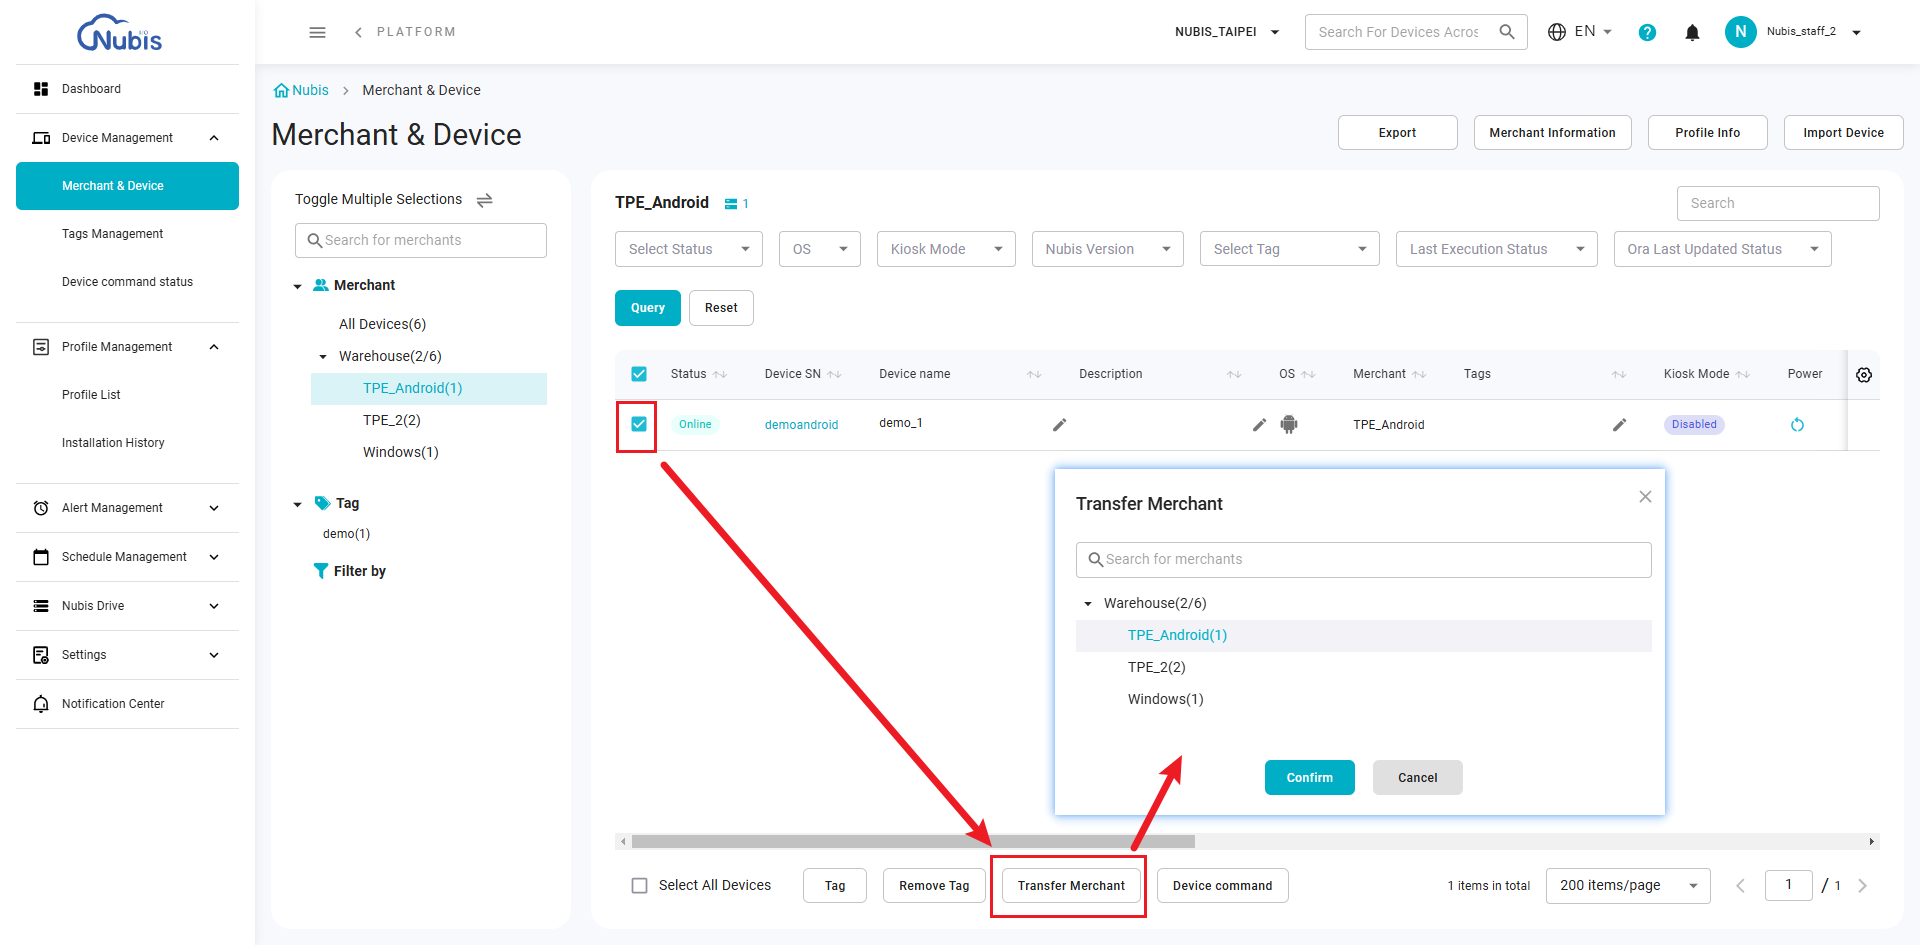The width and height of the screenshot is (1920, 945).
Task: Click the Confirm button in the dialog
Action: [x=1309, y=778]
